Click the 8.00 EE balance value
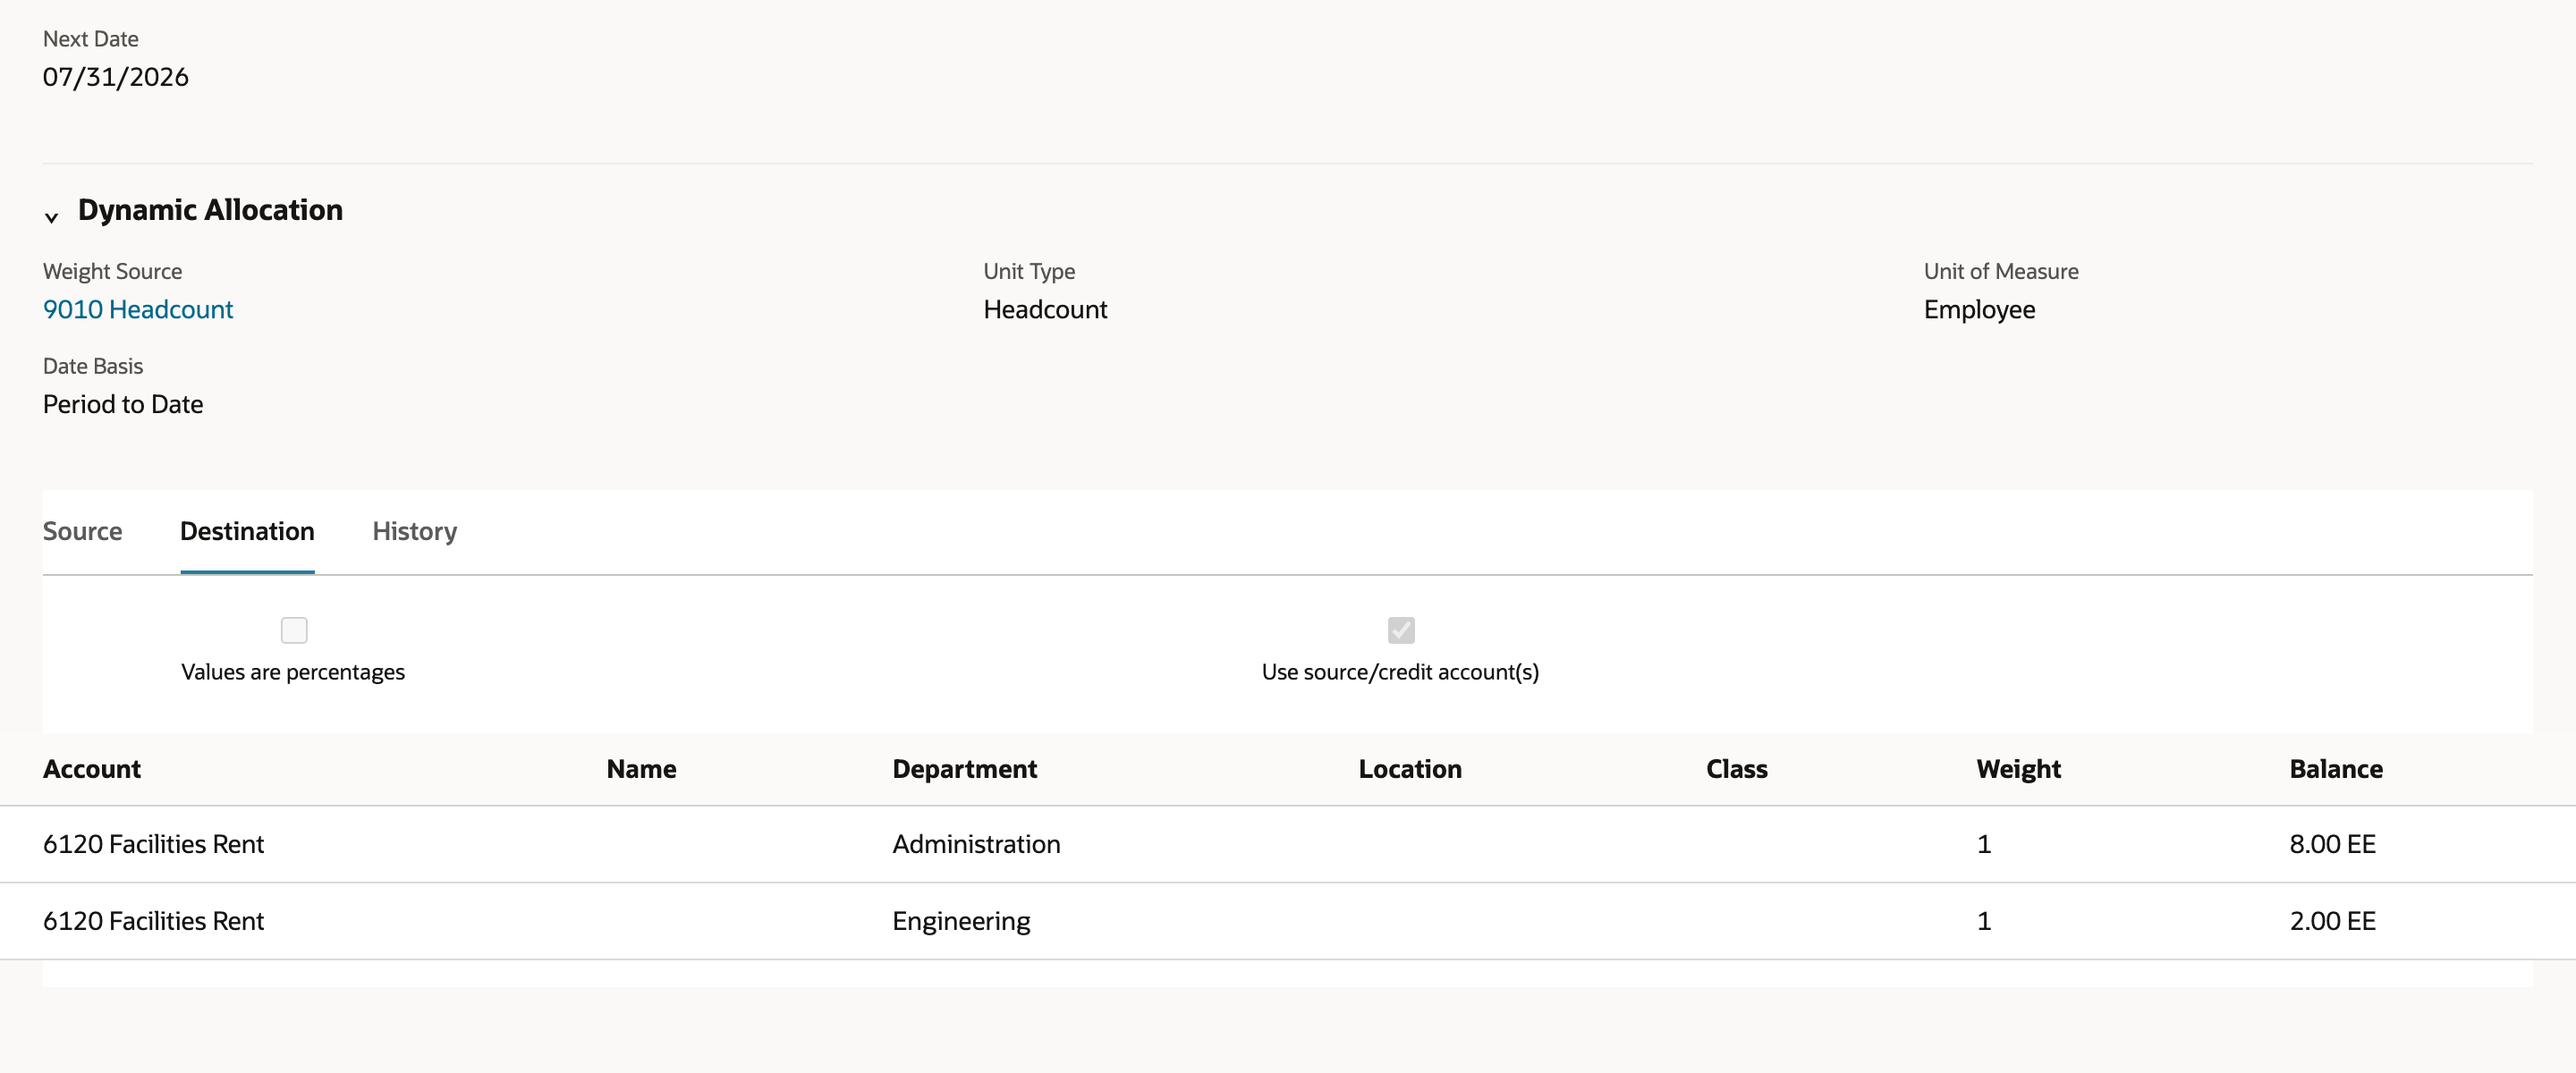 (x=2332, y=844)
